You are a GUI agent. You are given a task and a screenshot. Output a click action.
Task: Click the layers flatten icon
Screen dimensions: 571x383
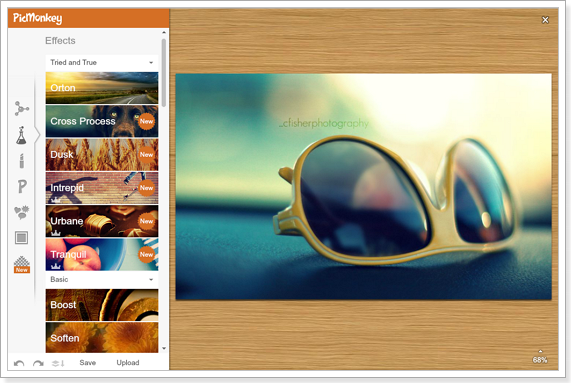click(x=58, y=363)
